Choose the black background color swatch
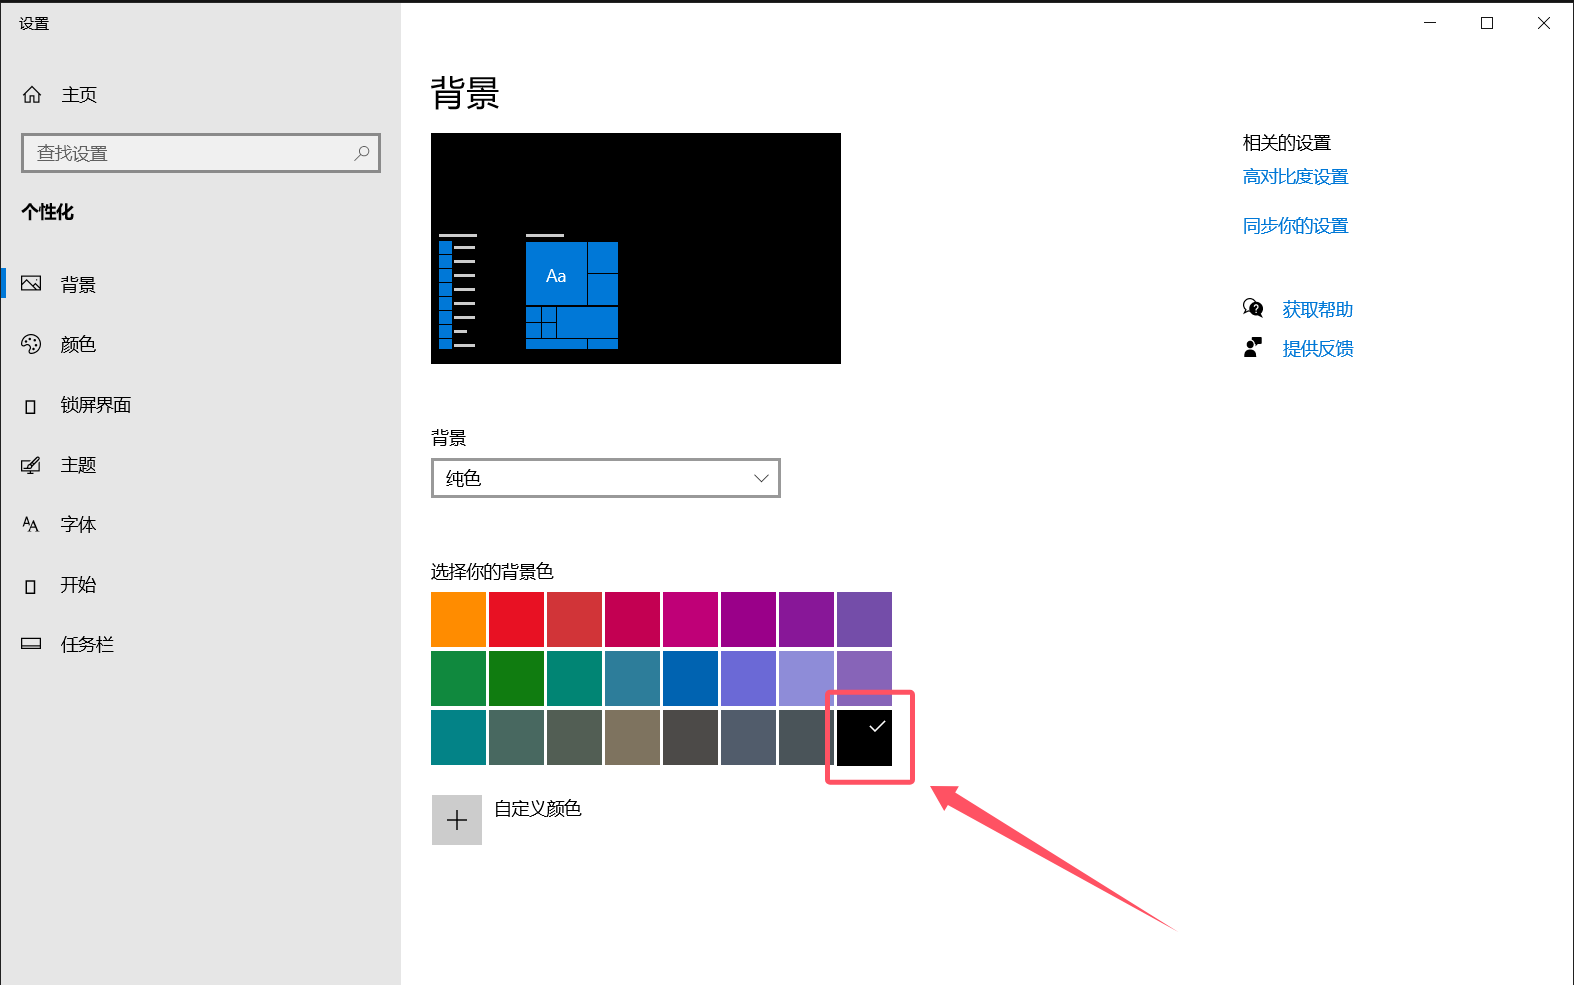 (x=864, y=738)
